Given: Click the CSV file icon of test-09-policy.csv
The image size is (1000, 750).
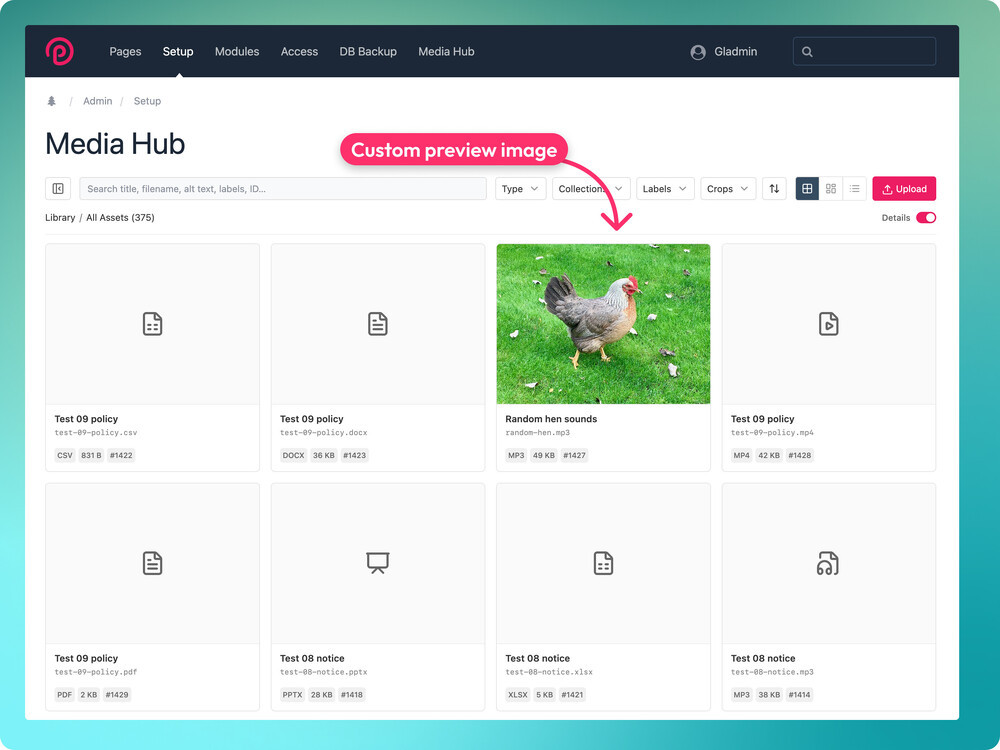Looking at the screenshot, I should coord(152,324).
